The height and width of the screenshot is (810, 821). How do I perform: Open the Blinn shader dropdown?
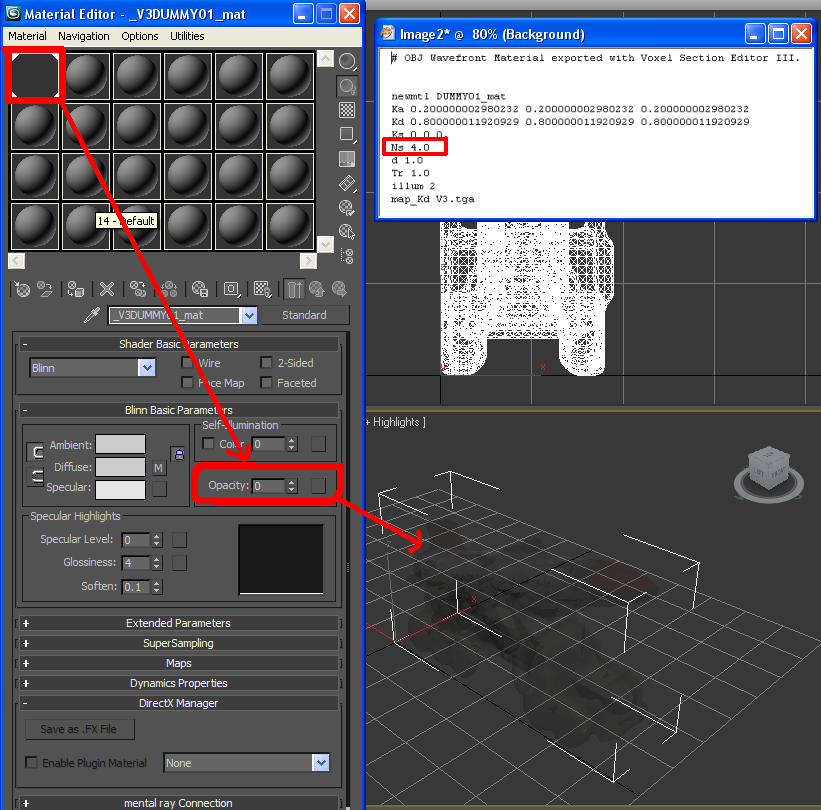pyautogui.click(x=147, y=368)
